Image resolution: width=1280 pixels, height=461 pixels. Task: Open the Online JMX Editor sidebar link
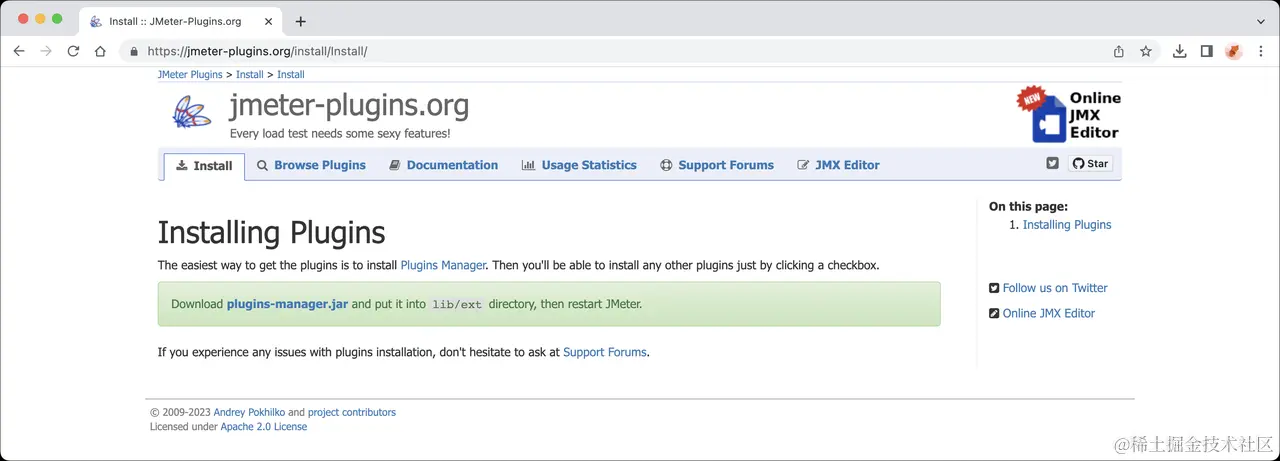click(x=1049, y=313)
